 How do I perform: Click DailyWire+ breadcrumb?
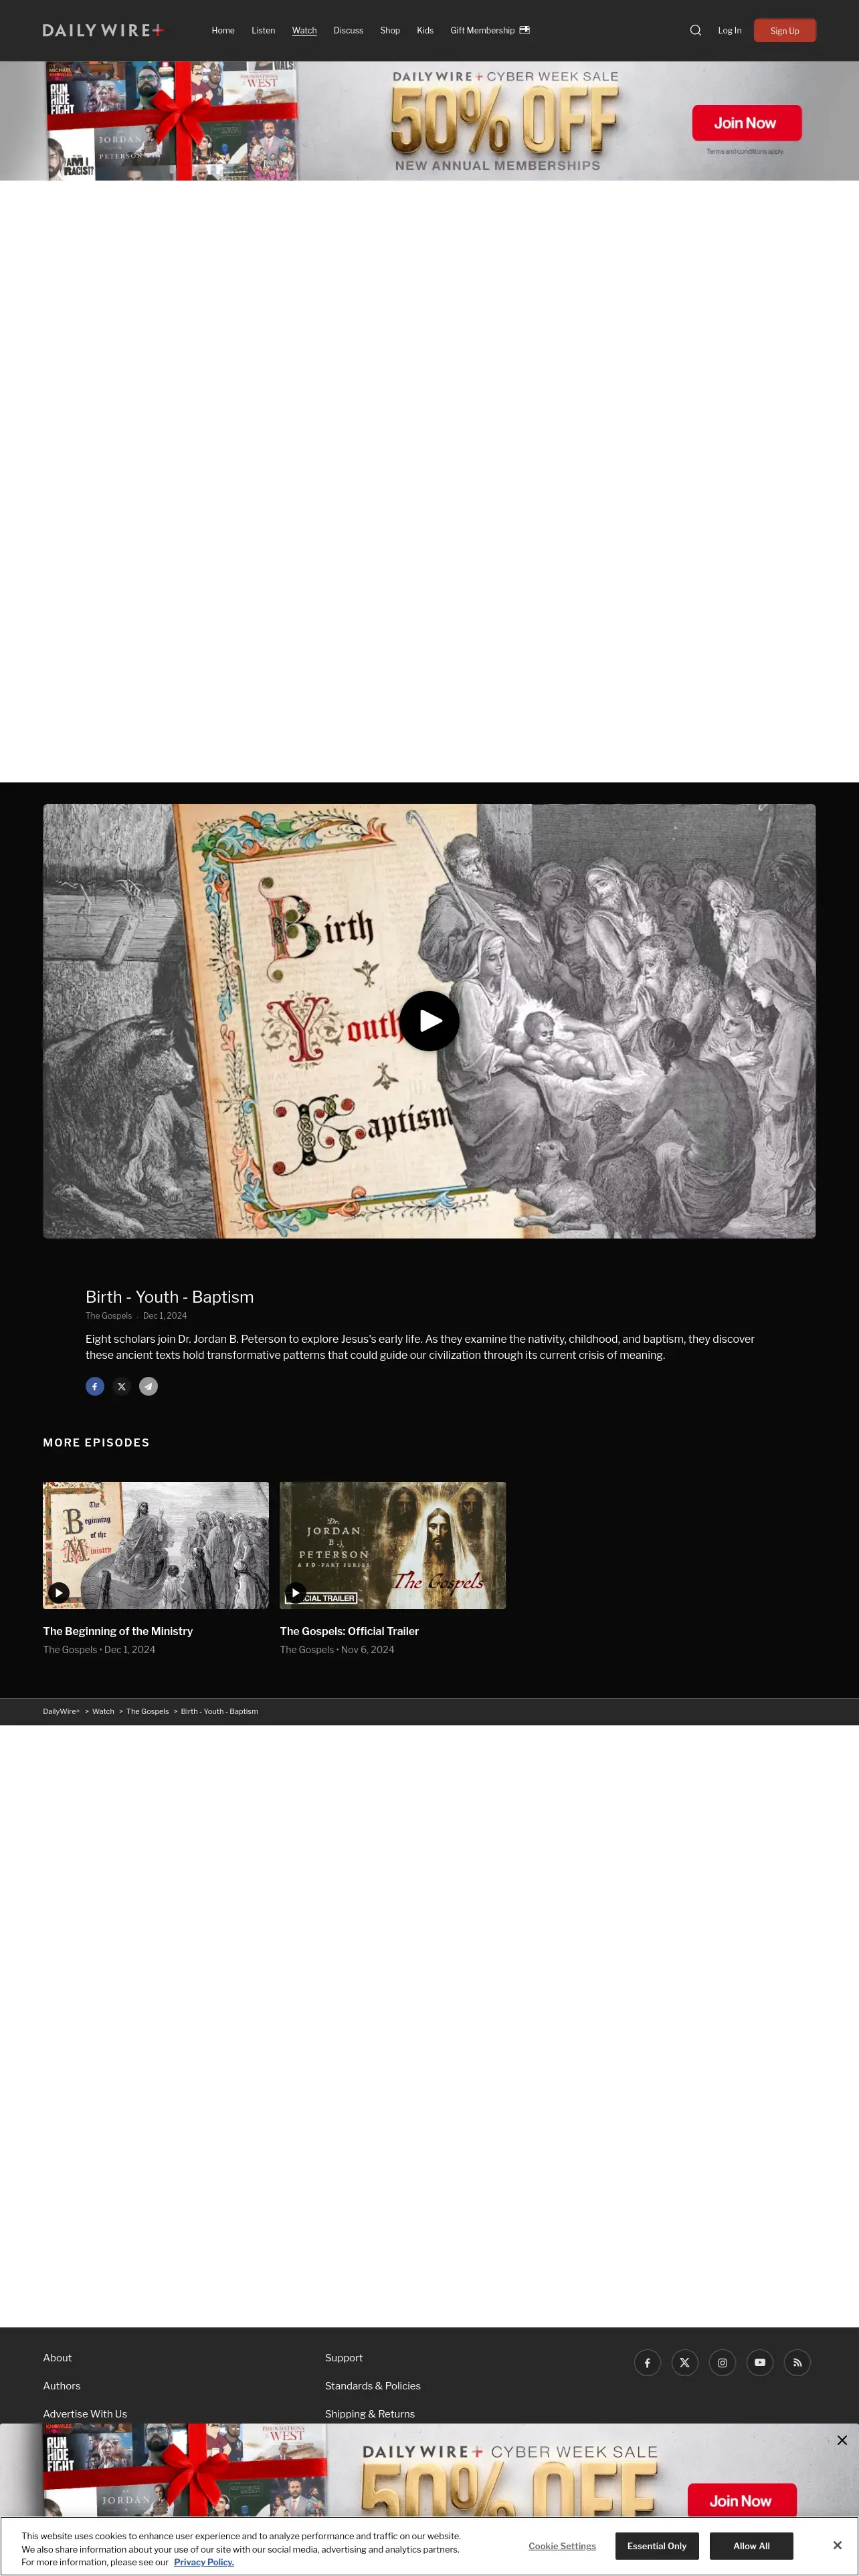click(61, 1711)
